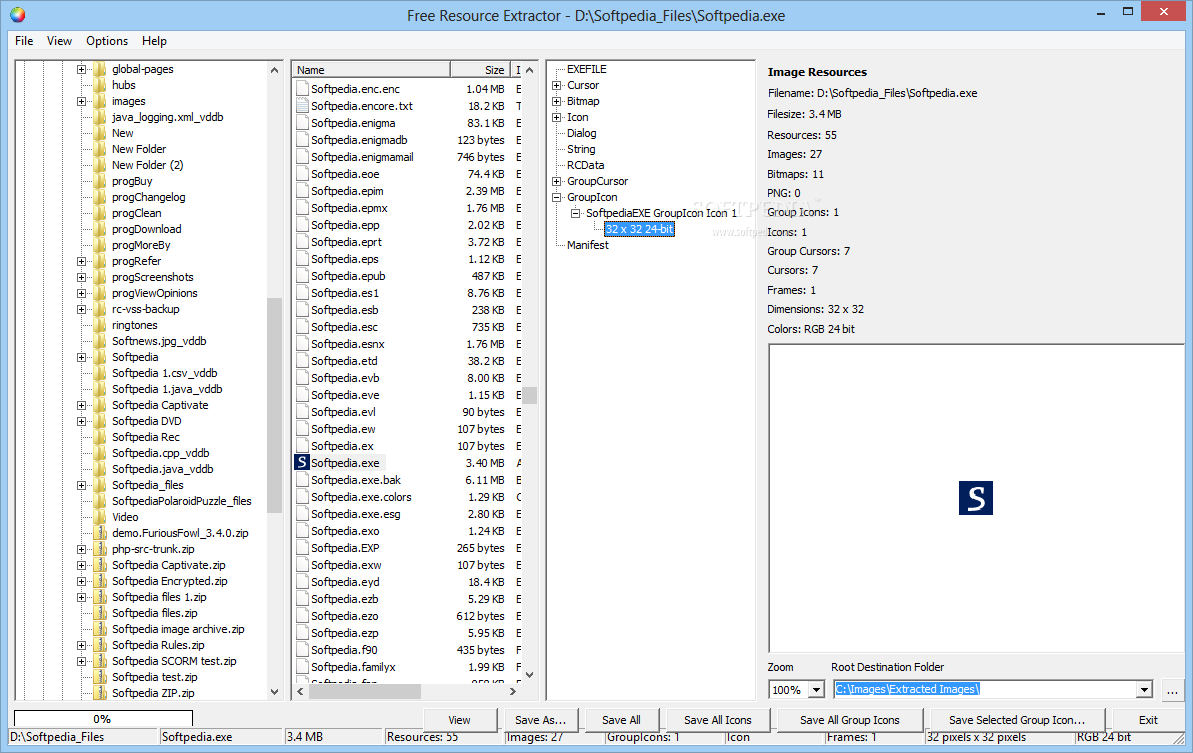Collapse the GroupIcon resource node
This screenshot has width=1193, height=753.
556,197
